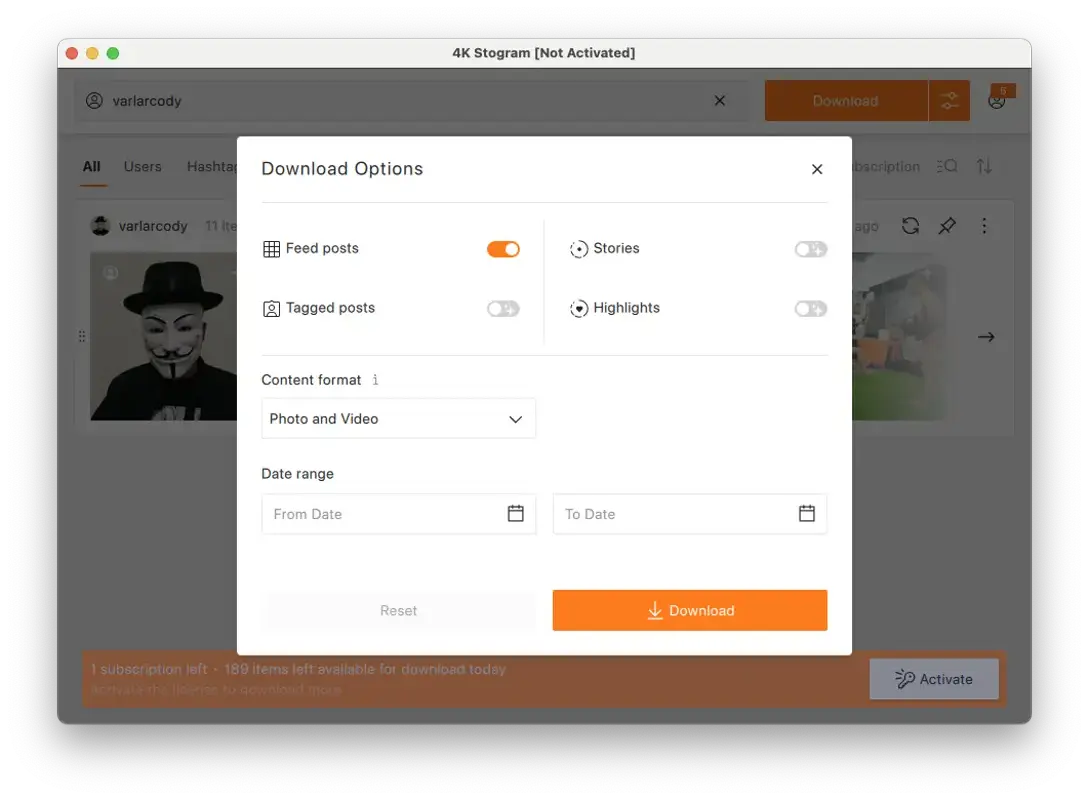Close the Download Options dialog
The image size is (1089, 800).
click(817, 169)
